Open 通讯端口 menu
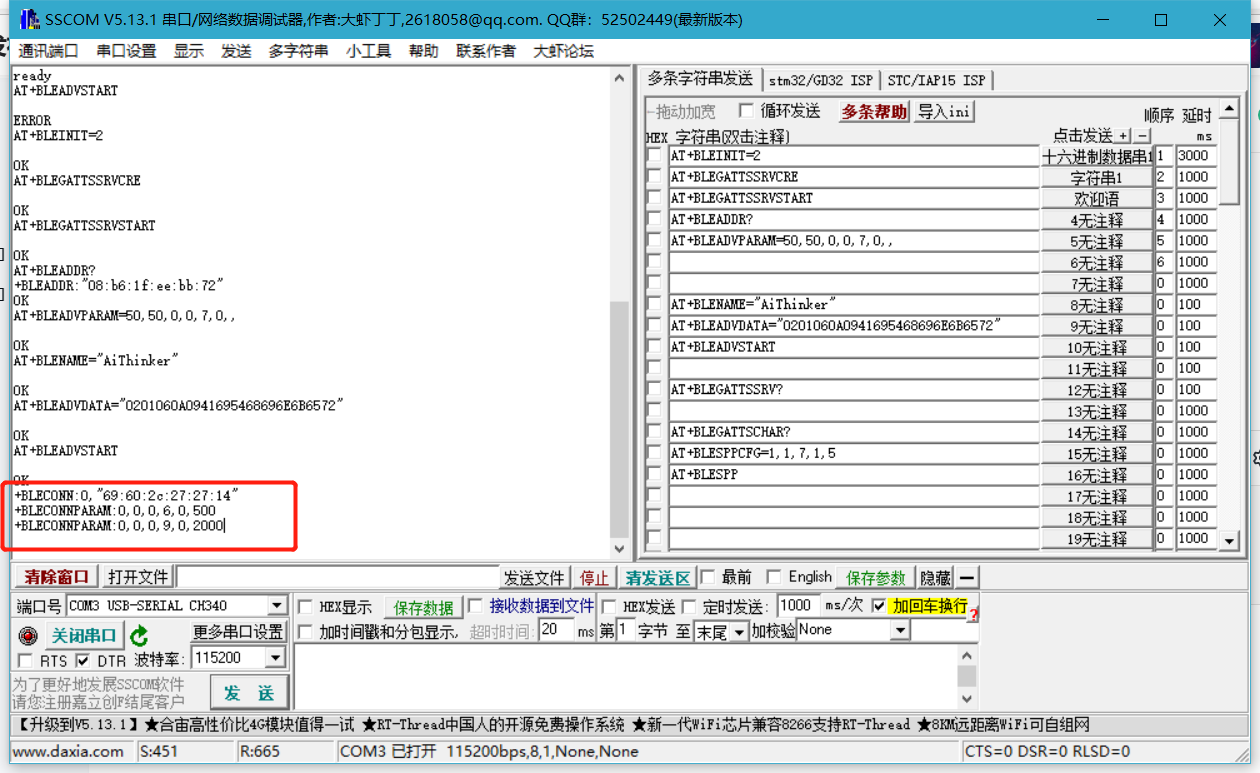The image size is (1260, 773). click(48, 51)
